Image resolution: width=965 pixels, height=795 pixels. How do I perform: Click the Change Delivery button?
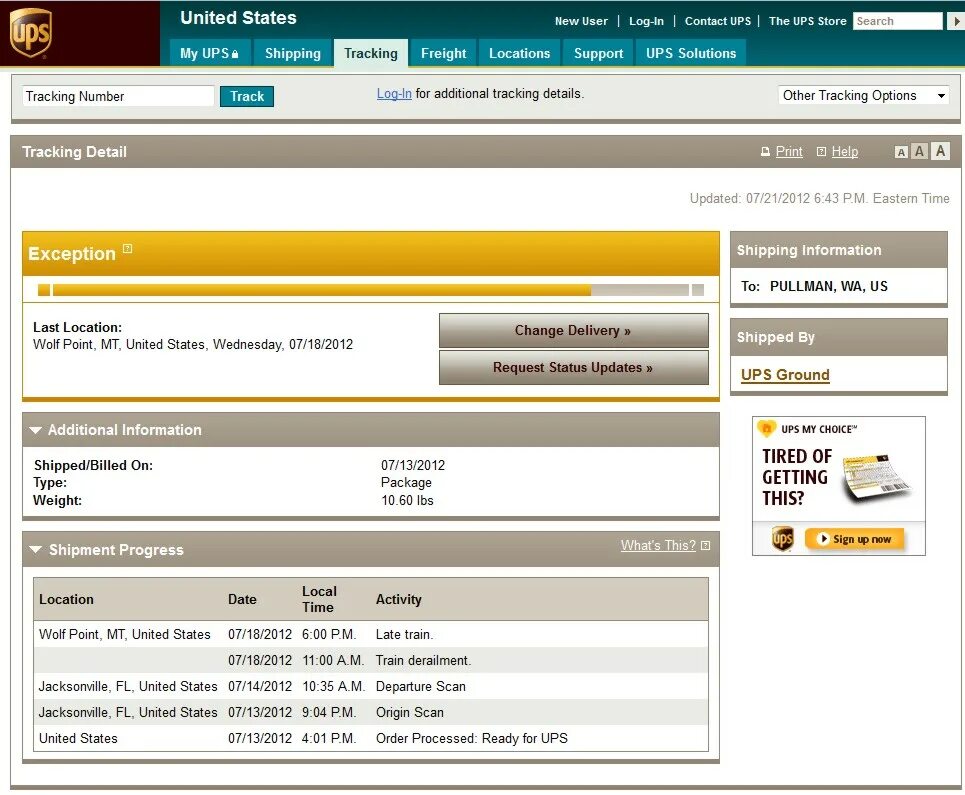[574, 330]
